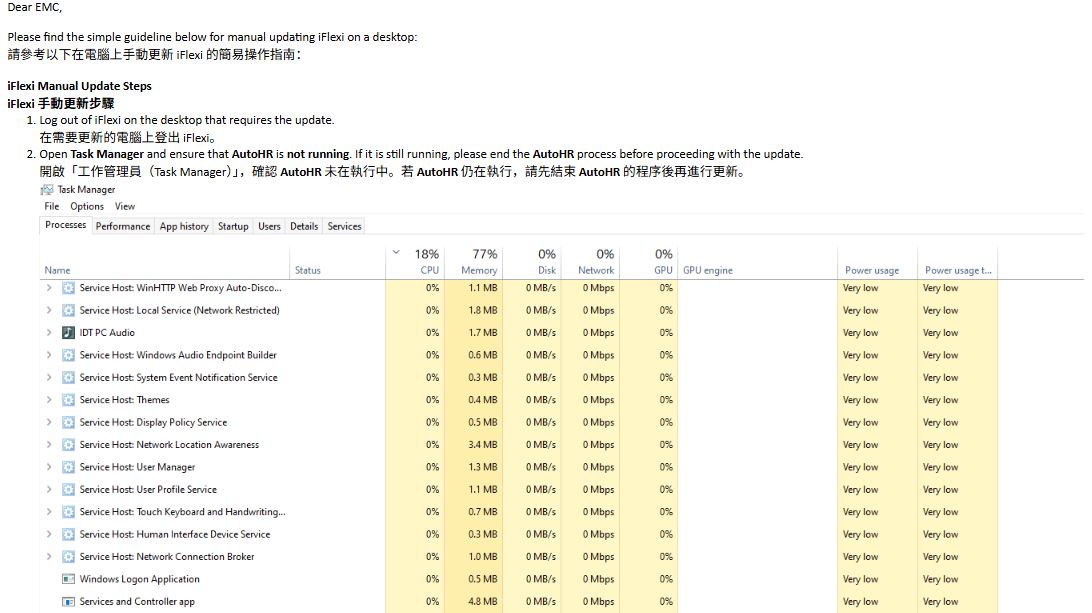Click the 1.8 MB memory value
Screen dimensions: 1092x613
pos(483,310)
